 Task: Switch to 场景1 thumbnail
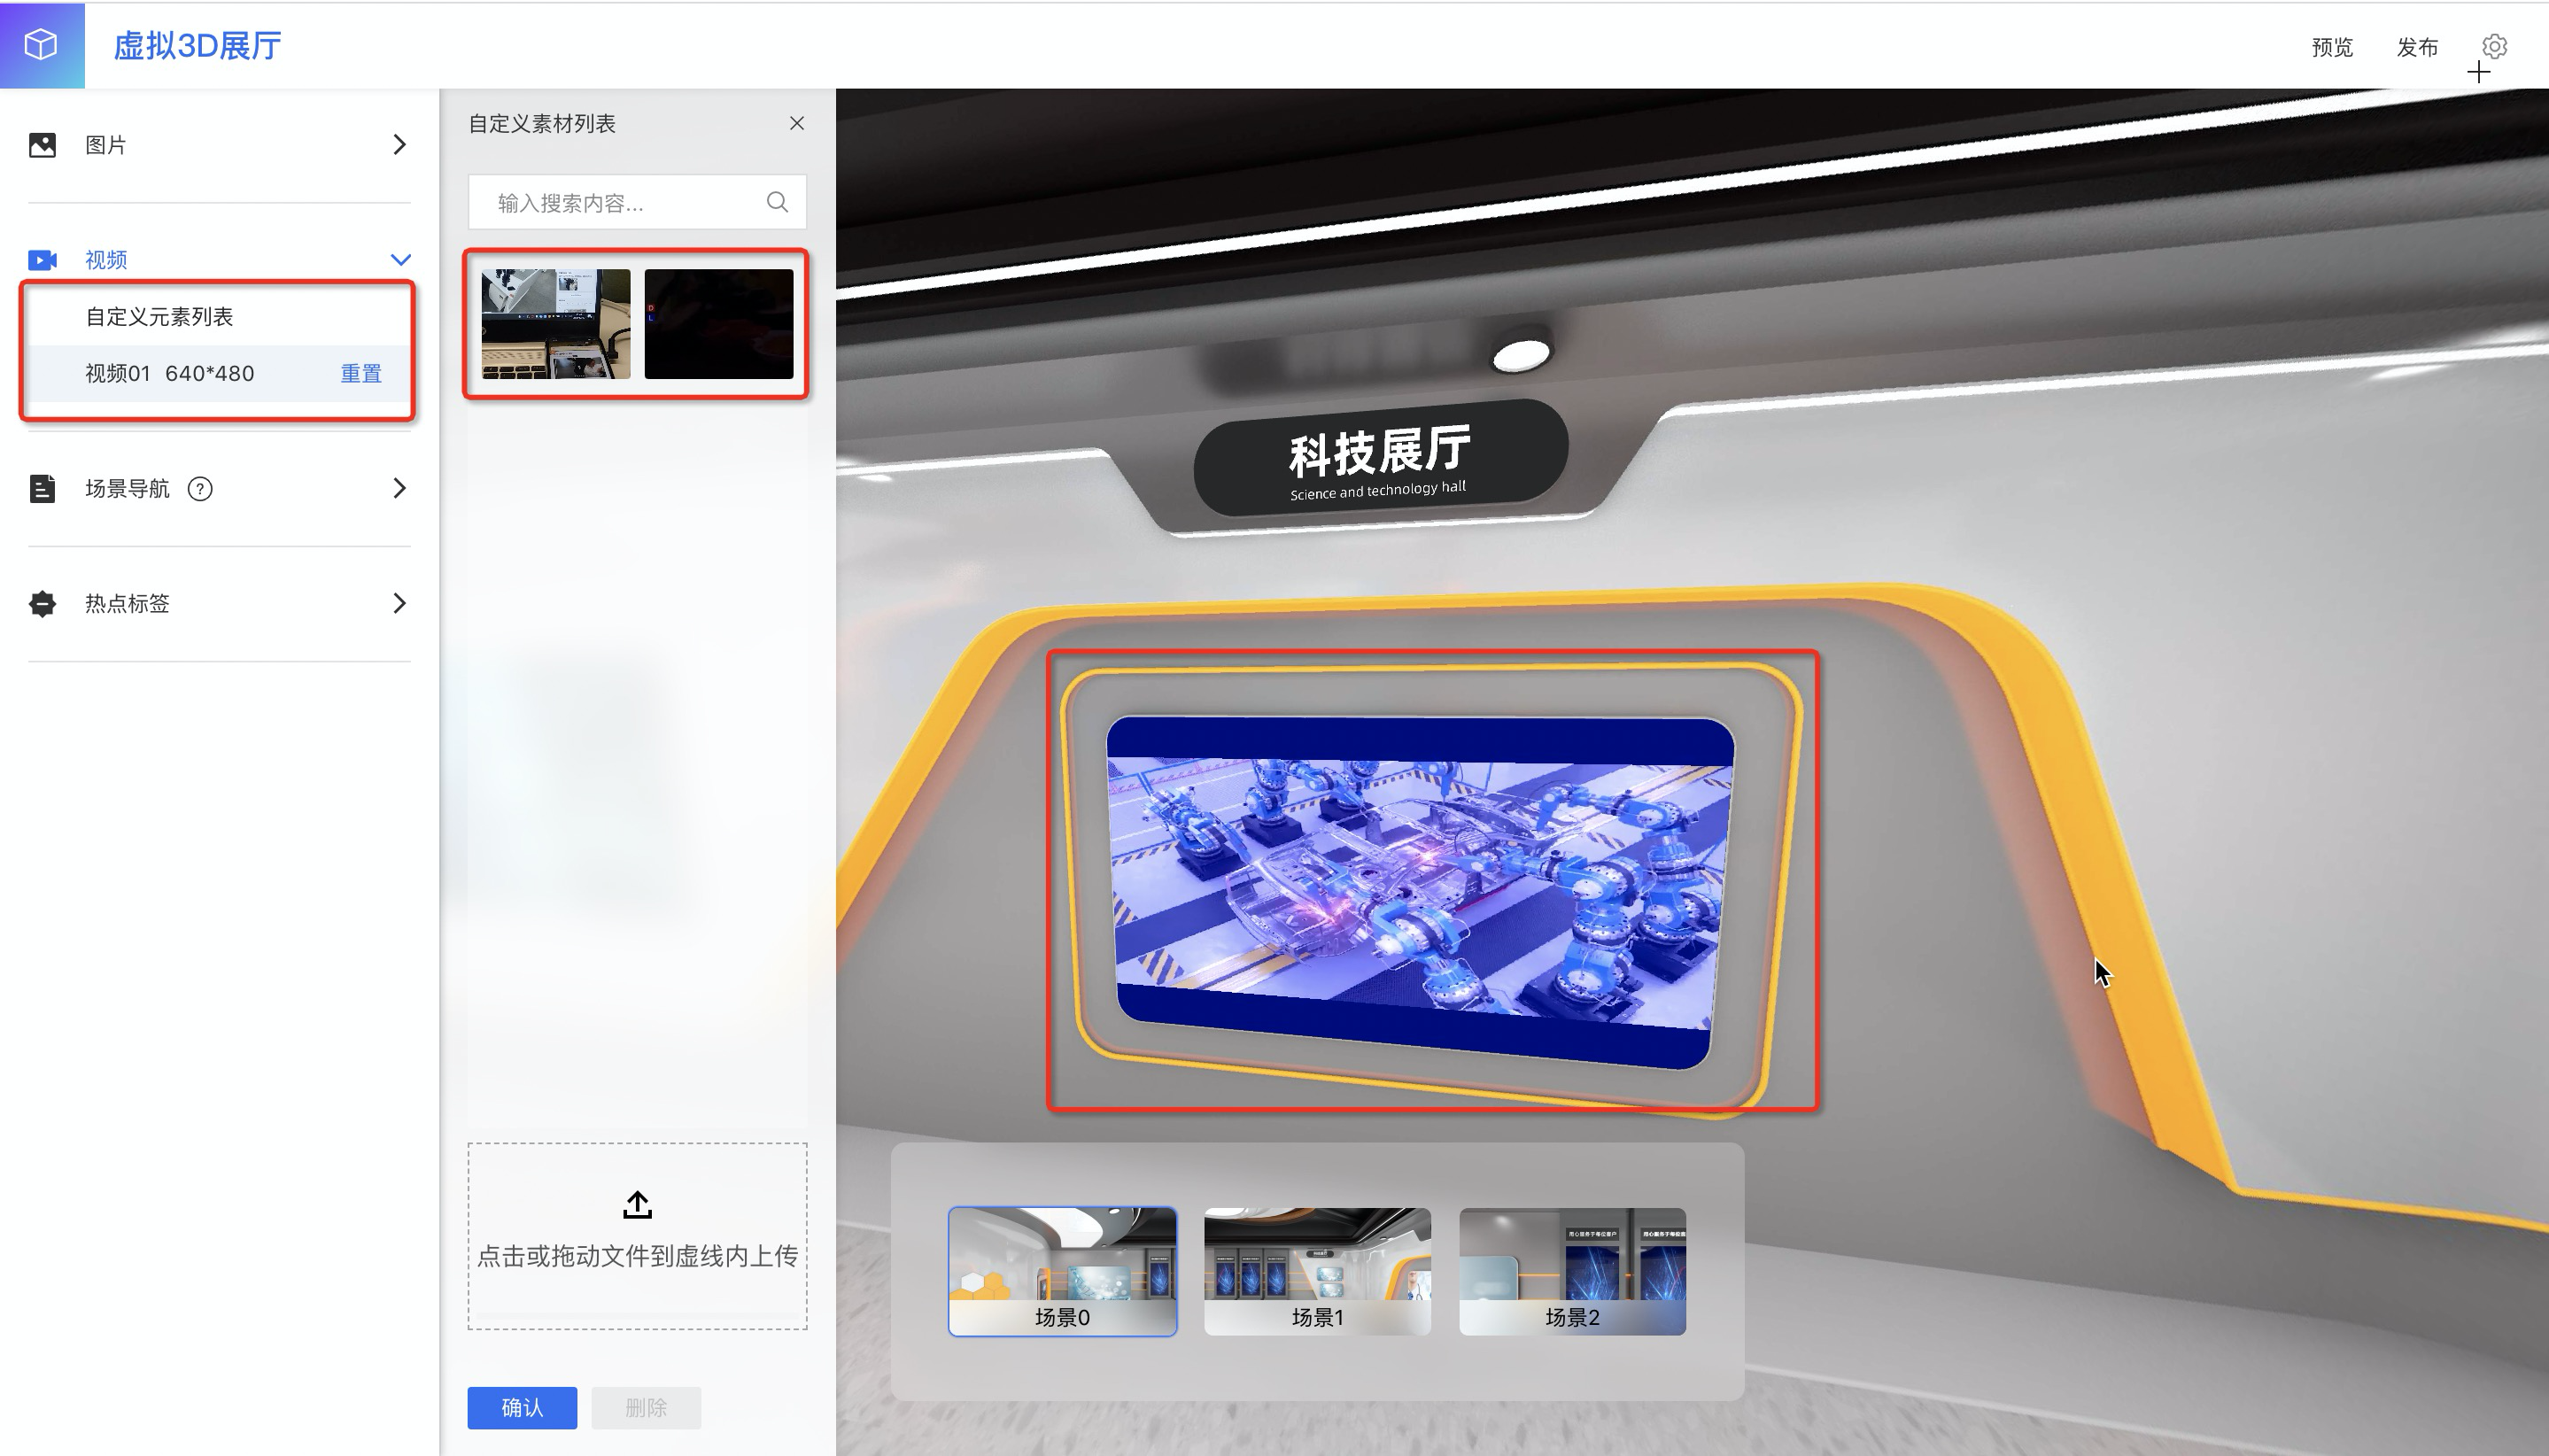click(x=1317, y=1271)
